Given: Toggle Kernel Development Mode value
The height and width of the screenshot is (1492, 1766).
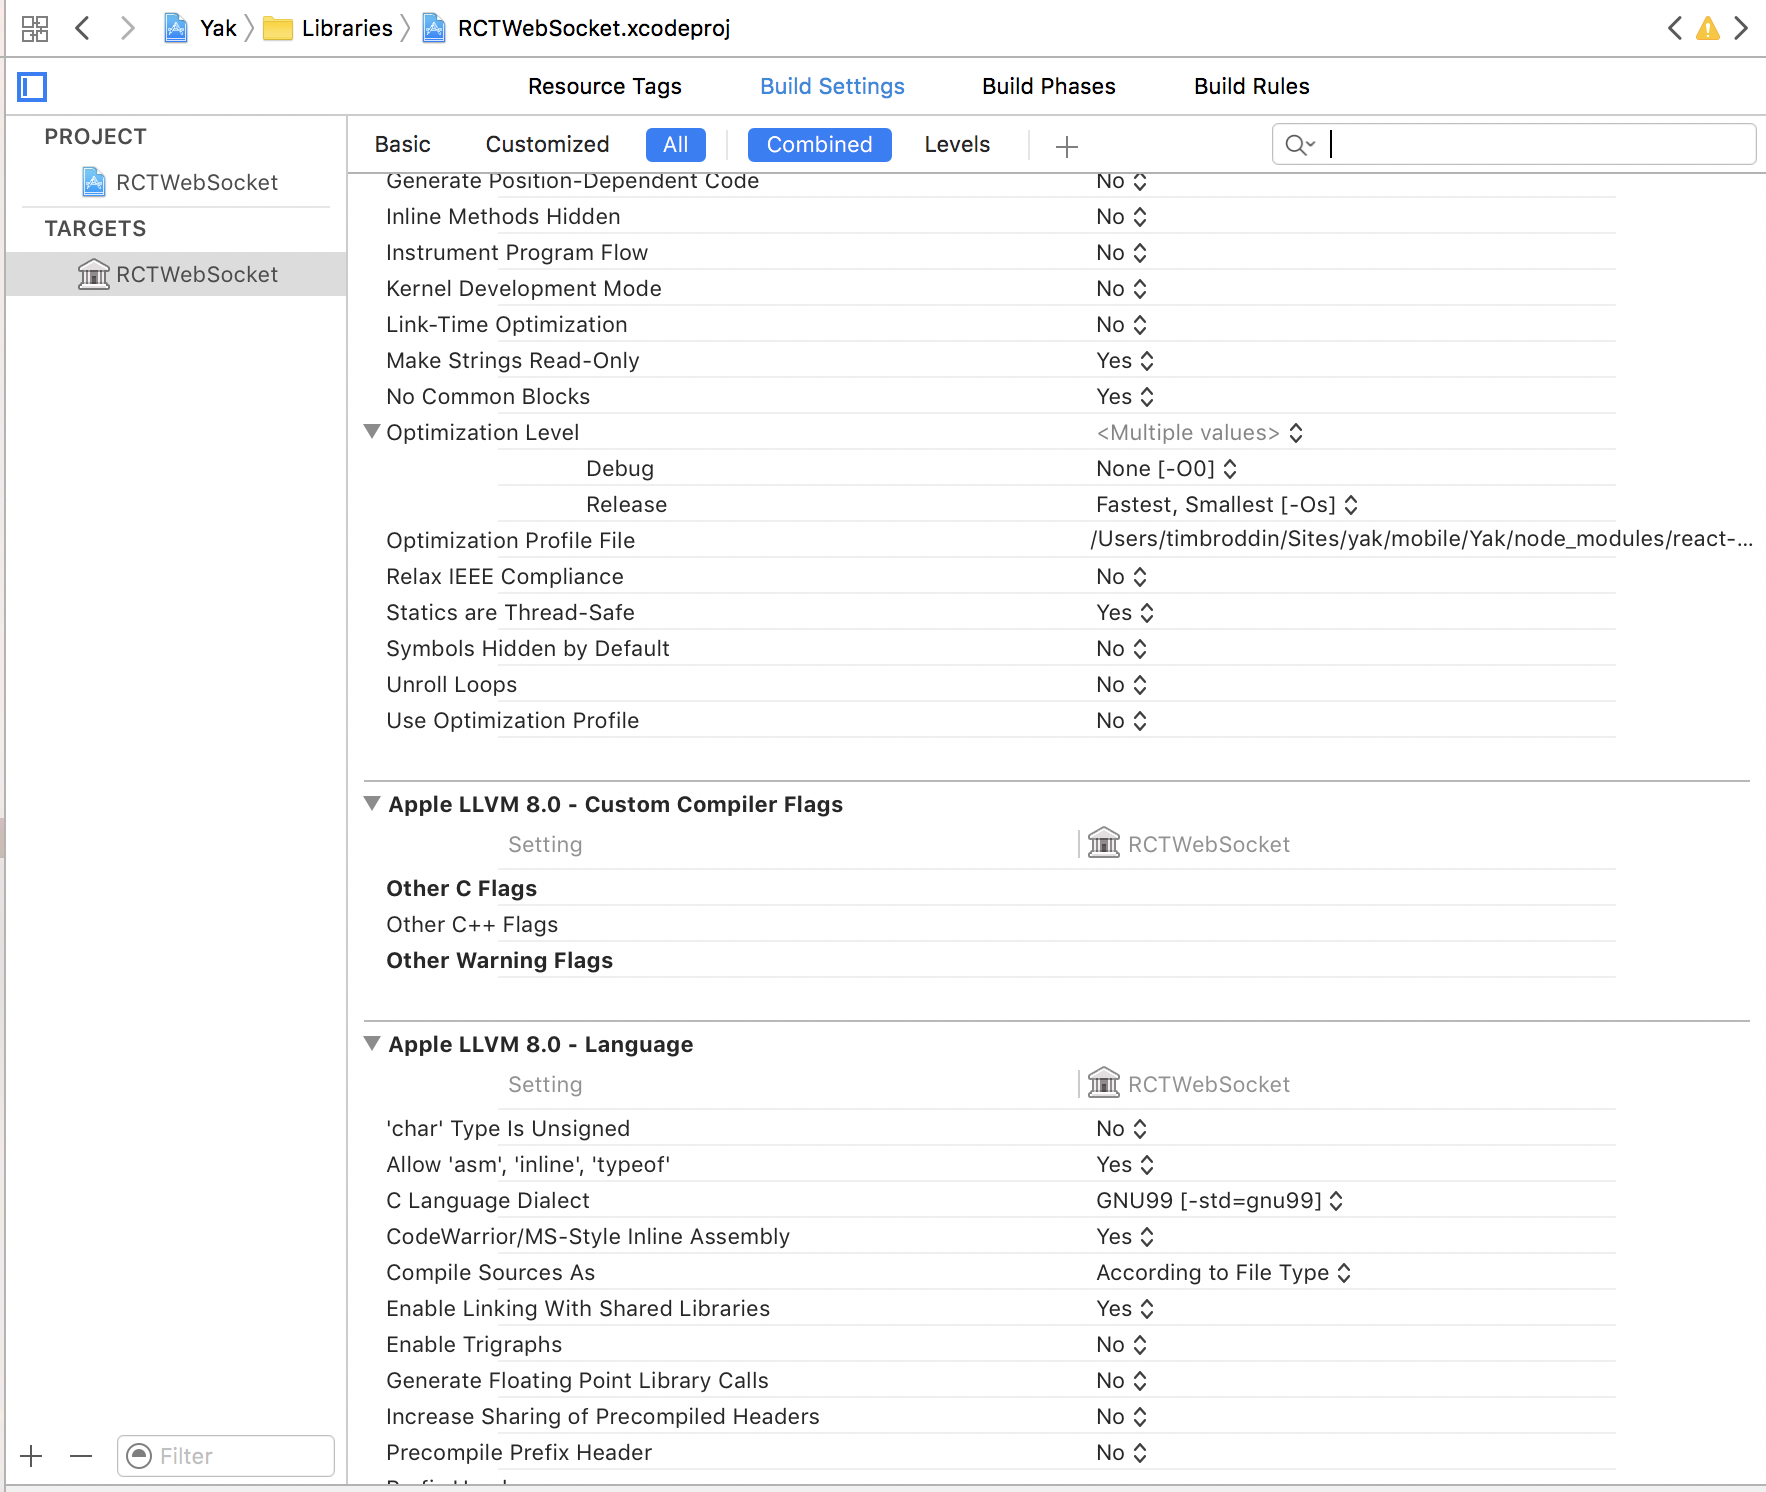Looking at the screenshot, I should pyautogui.click(x=1121, y=289).
